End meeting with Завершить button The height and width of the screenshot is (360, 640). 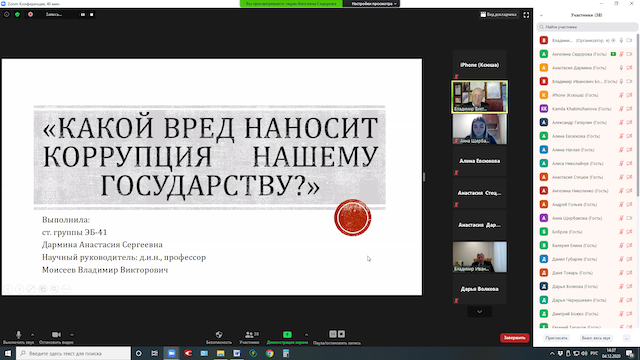(514, 338)
